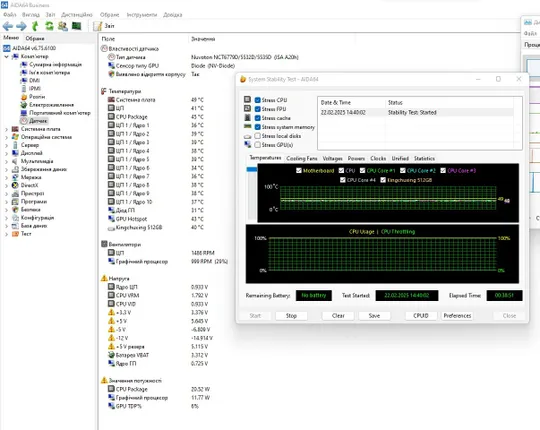Expand the Сервер tree node
540x430 pixels.
[x=7, y=145]
